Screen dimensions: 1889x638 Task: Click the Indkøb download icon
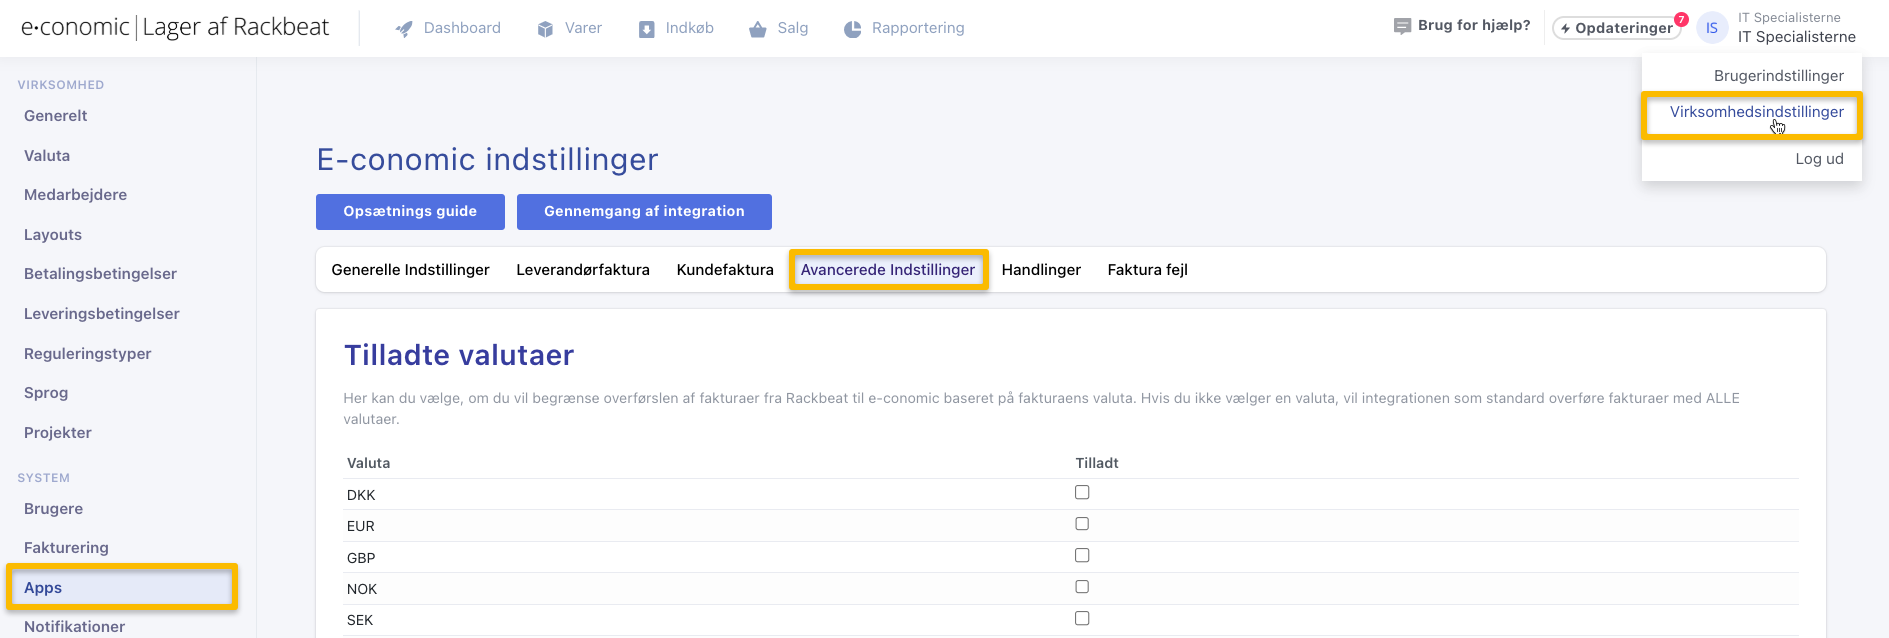[647, 29]
